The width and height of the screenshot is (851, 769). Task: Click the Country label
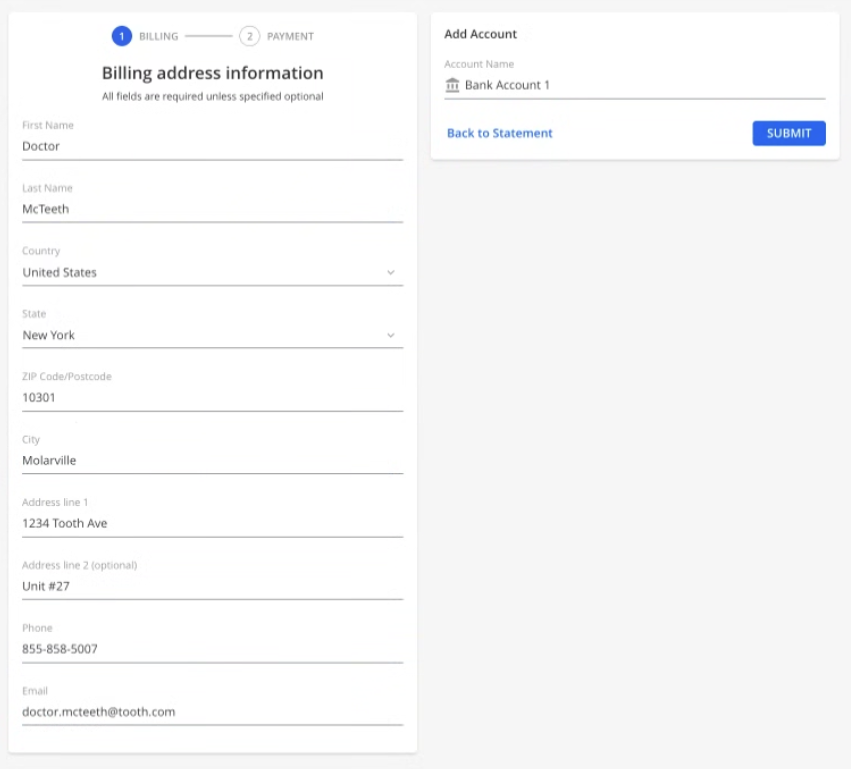pos(41,251)
